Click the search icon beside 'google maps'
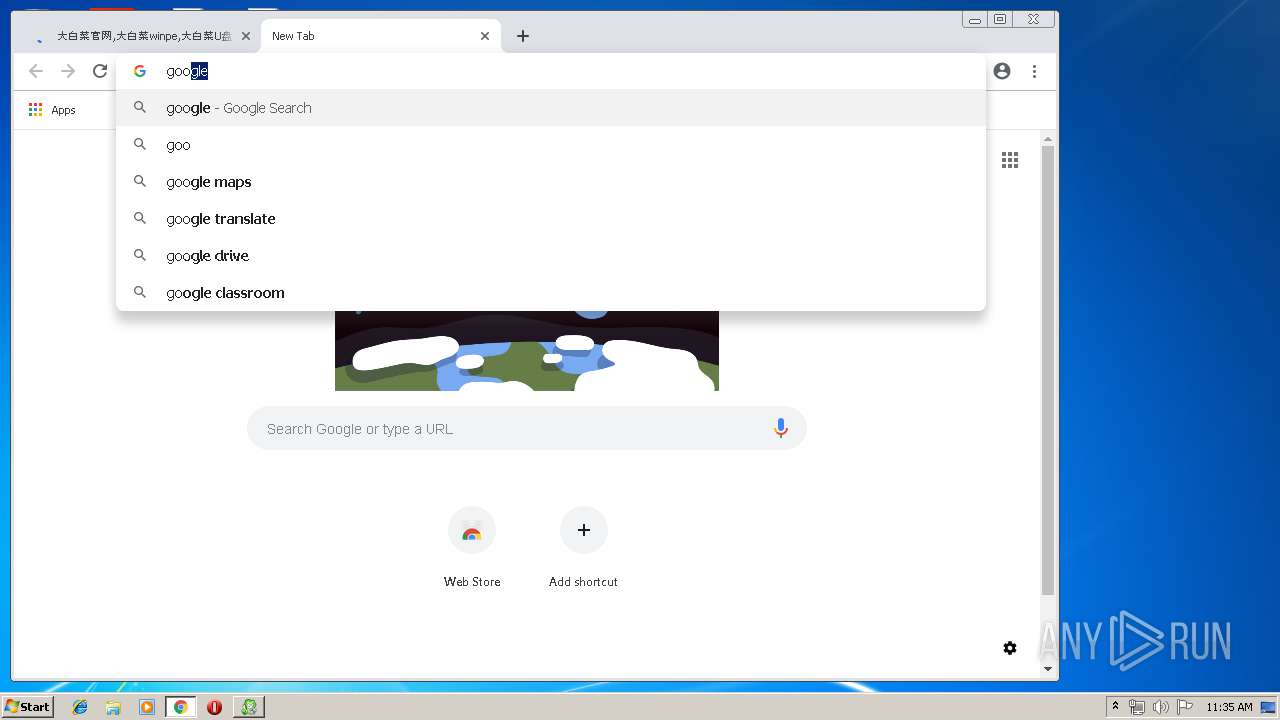This screenshot has width=1280, height=720. (x=140, y=181)
